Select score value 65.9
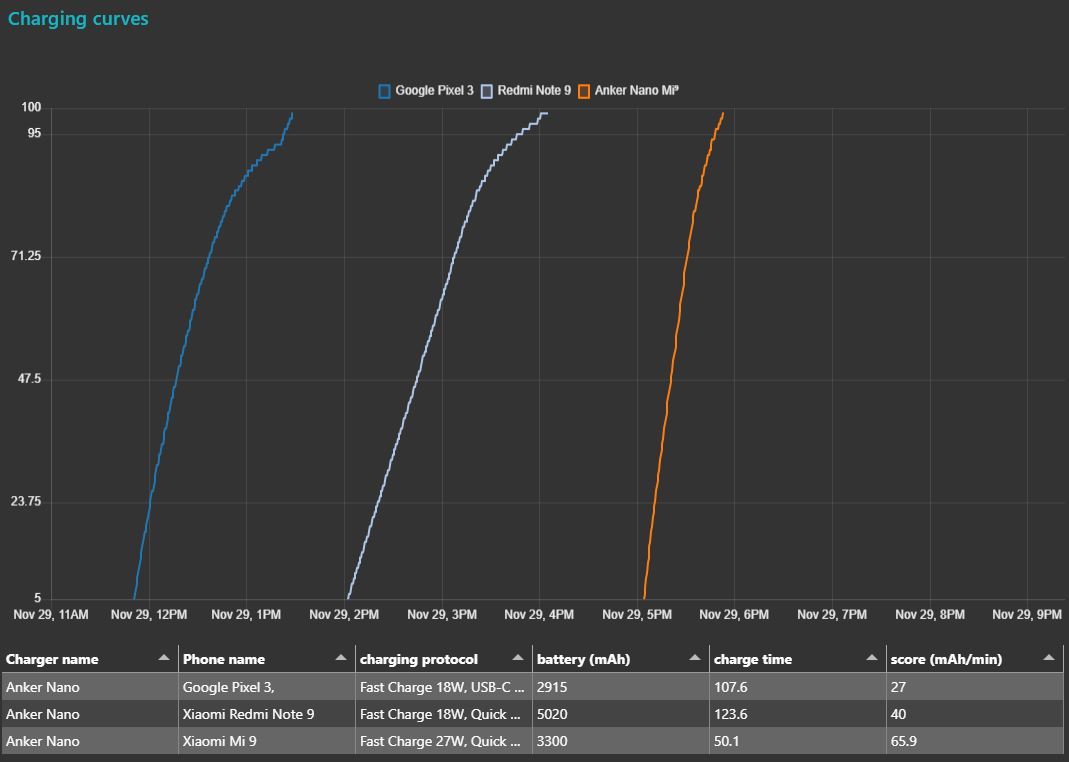 [x=975, y=741]
